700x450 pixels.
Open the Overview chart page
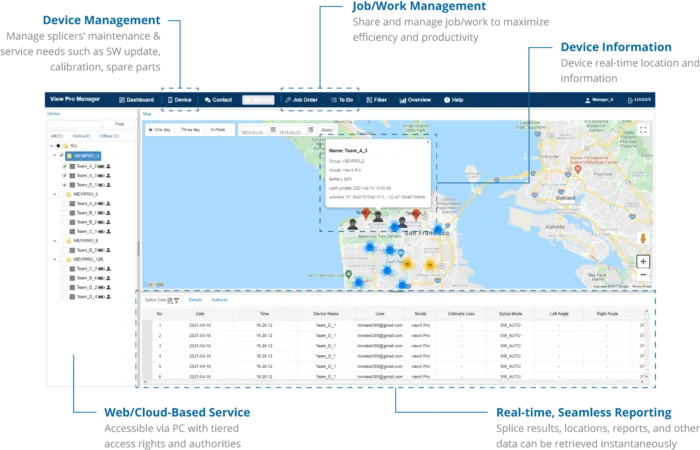(415, 100)
